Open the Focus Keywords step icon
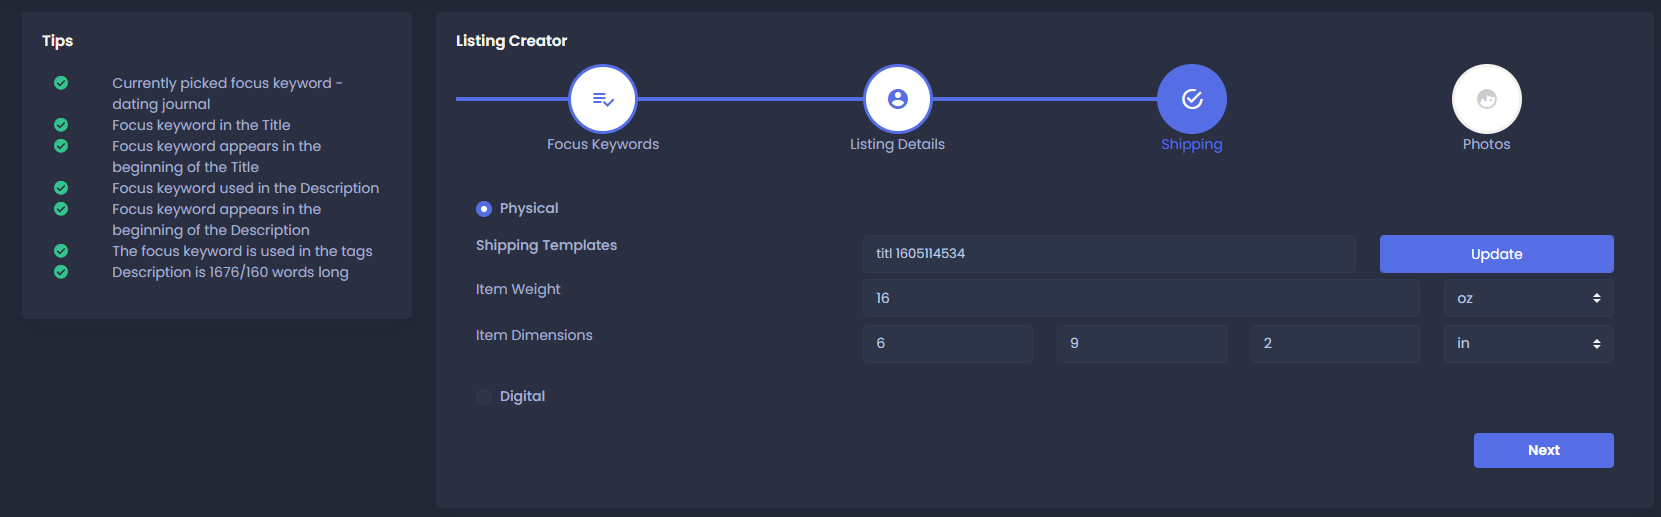1661x517 pixels. click(x=603, y=99)
